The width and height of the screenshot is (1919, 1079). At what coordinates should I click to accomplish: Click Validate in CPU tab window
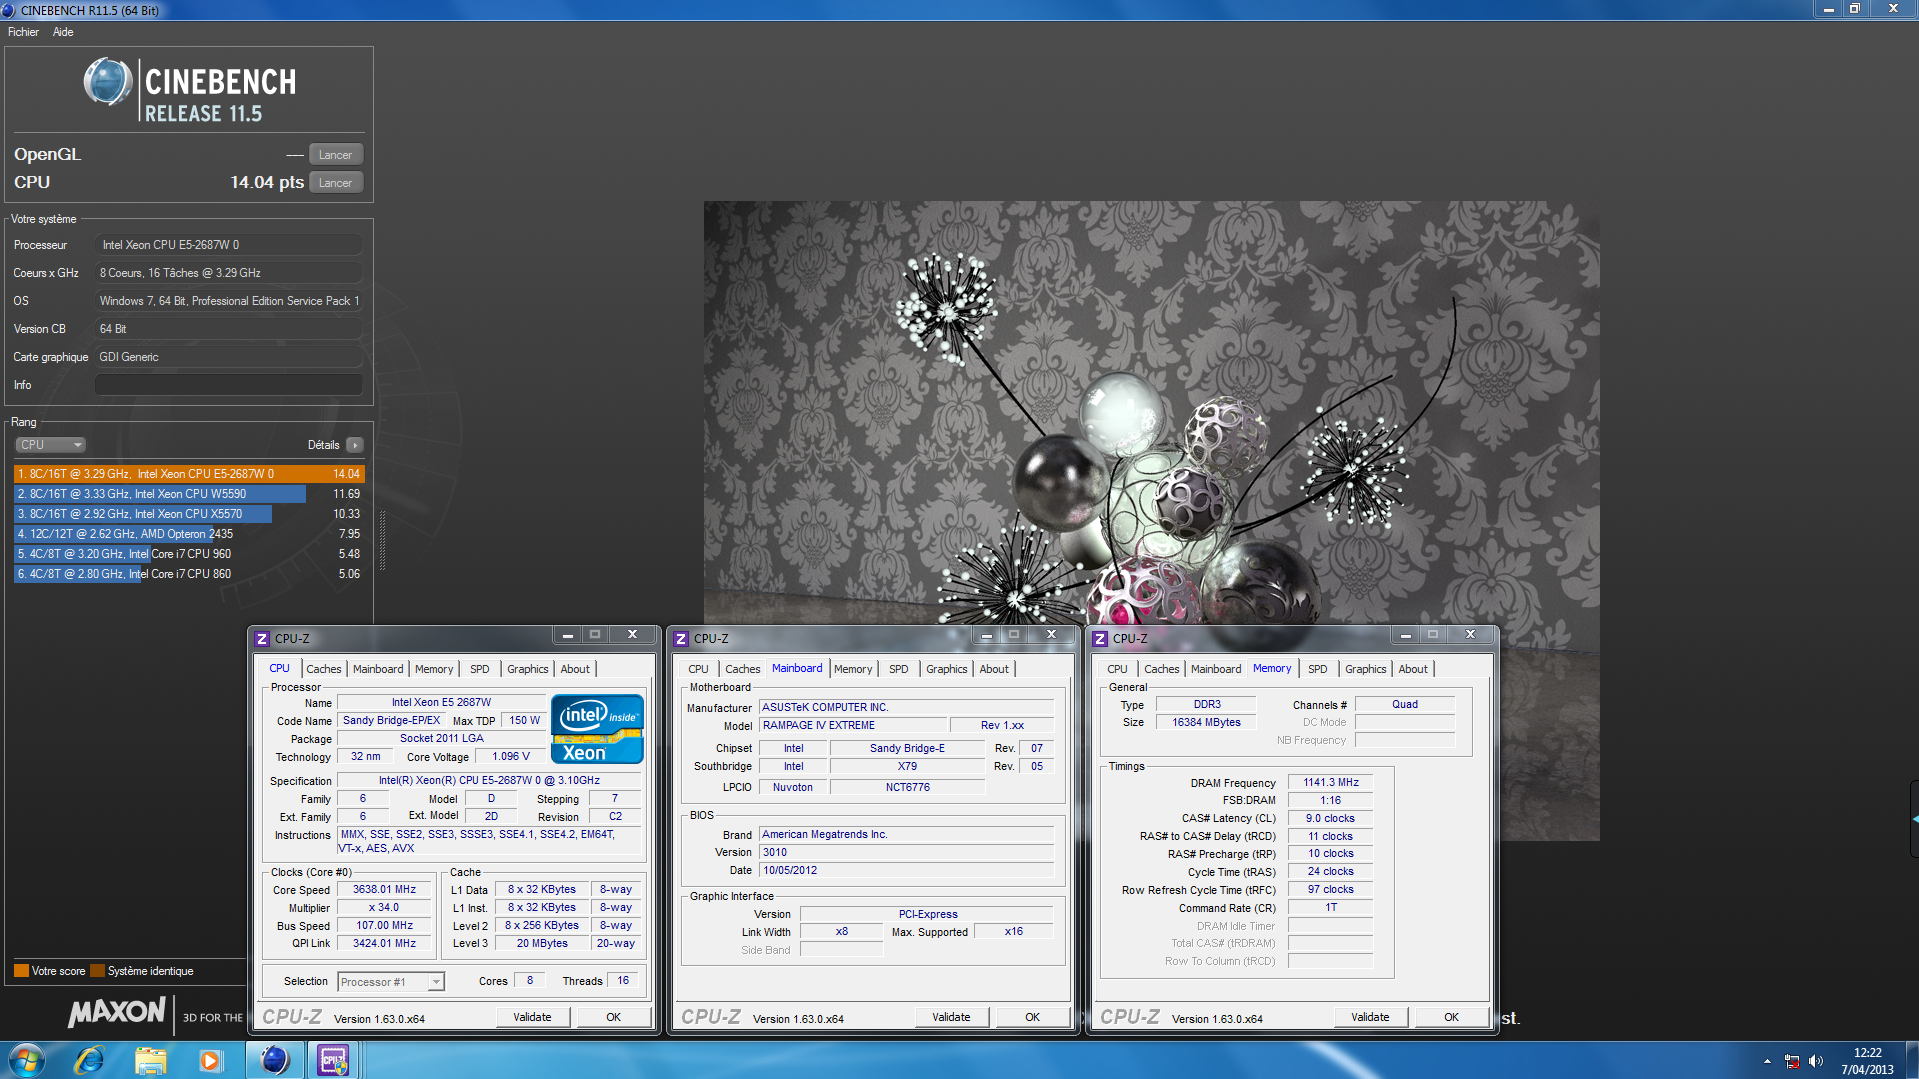pyautogui.click(x=532, y=1017)
